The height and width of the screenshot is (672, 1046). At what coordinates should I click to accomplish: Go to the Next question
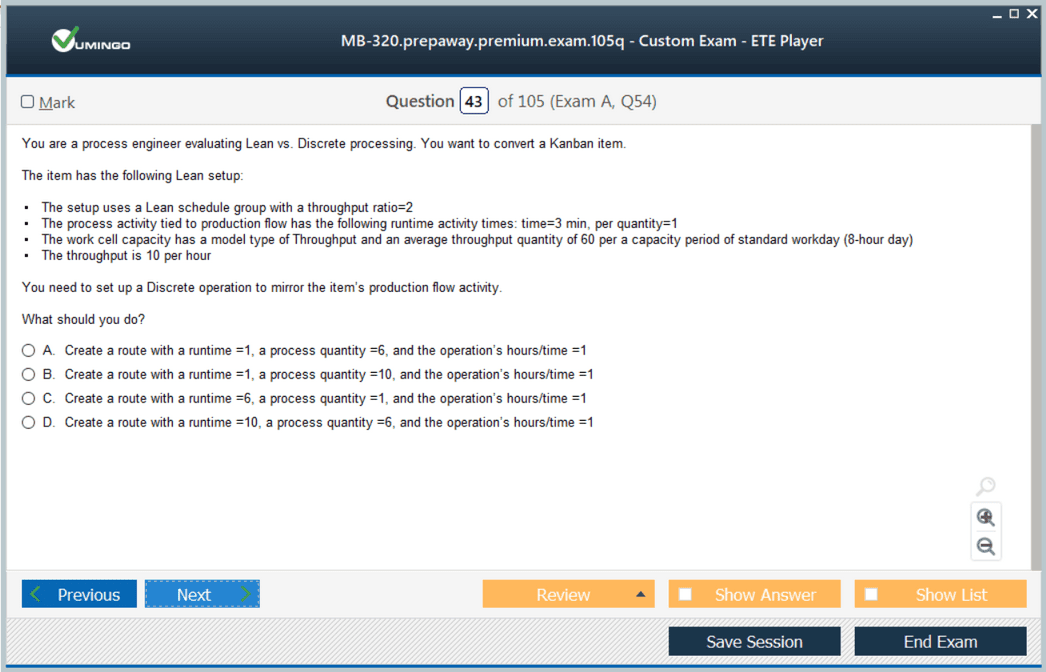point(202,594)
